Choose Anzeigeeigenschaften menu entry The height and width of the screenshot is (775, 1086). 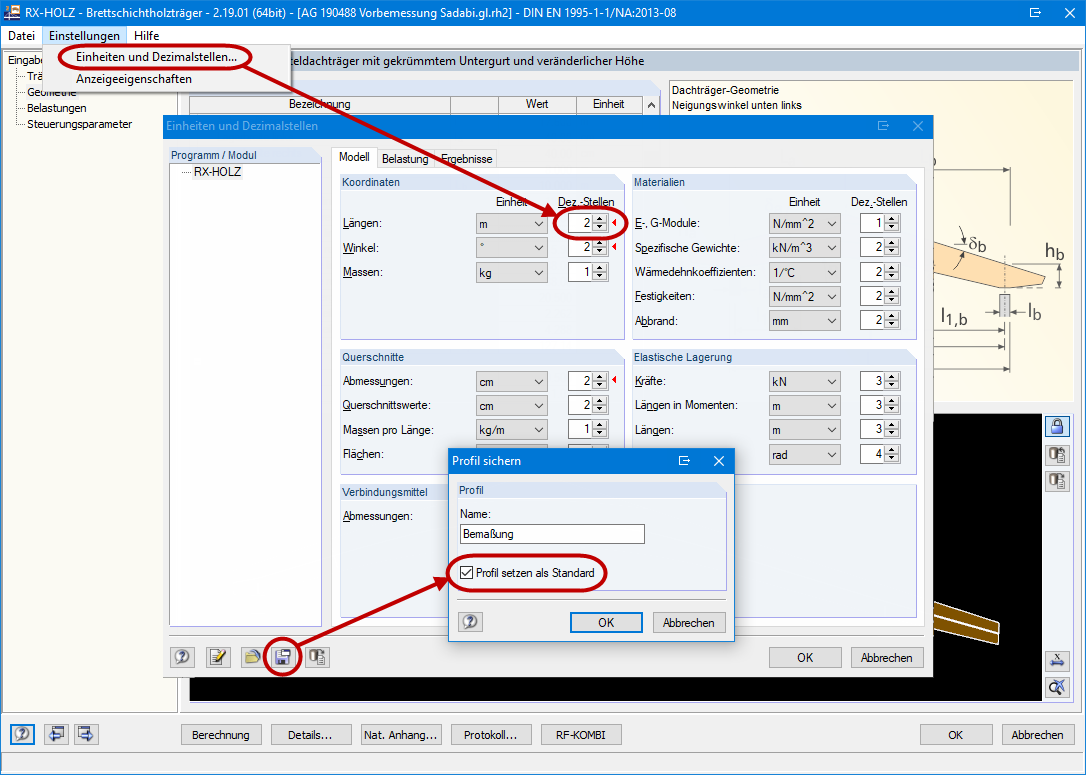tap(134, 79)
